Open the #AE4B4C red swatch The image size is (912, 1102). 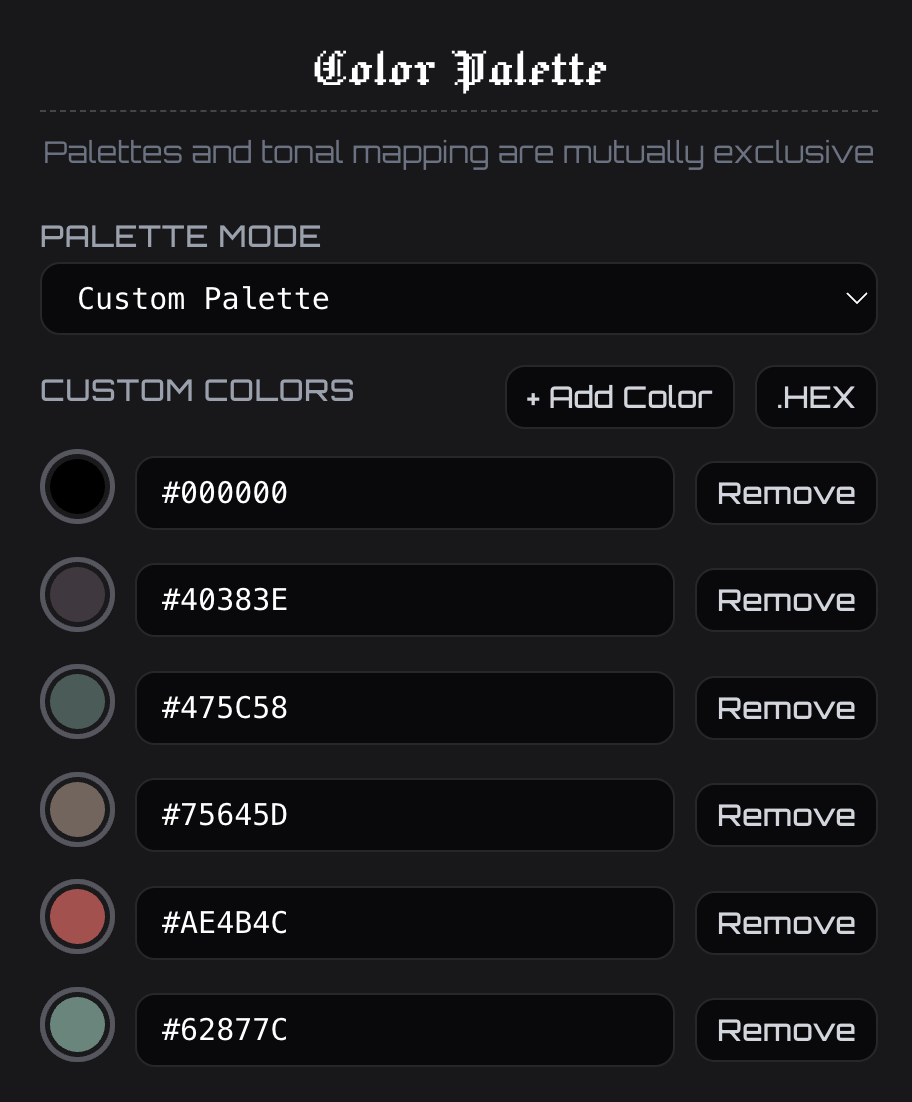pos(77,917)
